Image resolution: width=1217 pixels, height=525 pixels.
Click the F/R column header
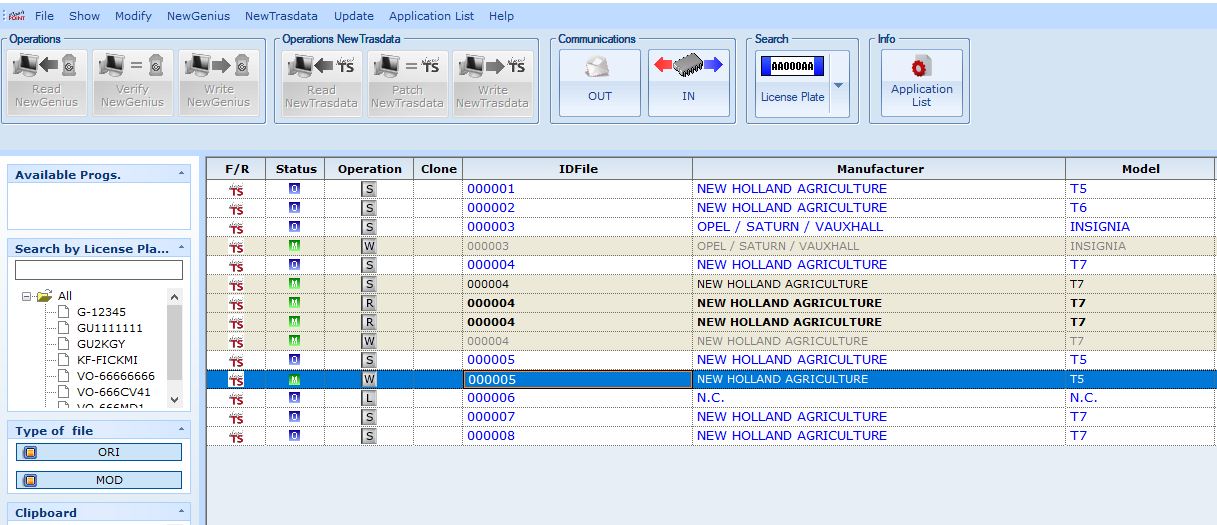coord(237,169)
